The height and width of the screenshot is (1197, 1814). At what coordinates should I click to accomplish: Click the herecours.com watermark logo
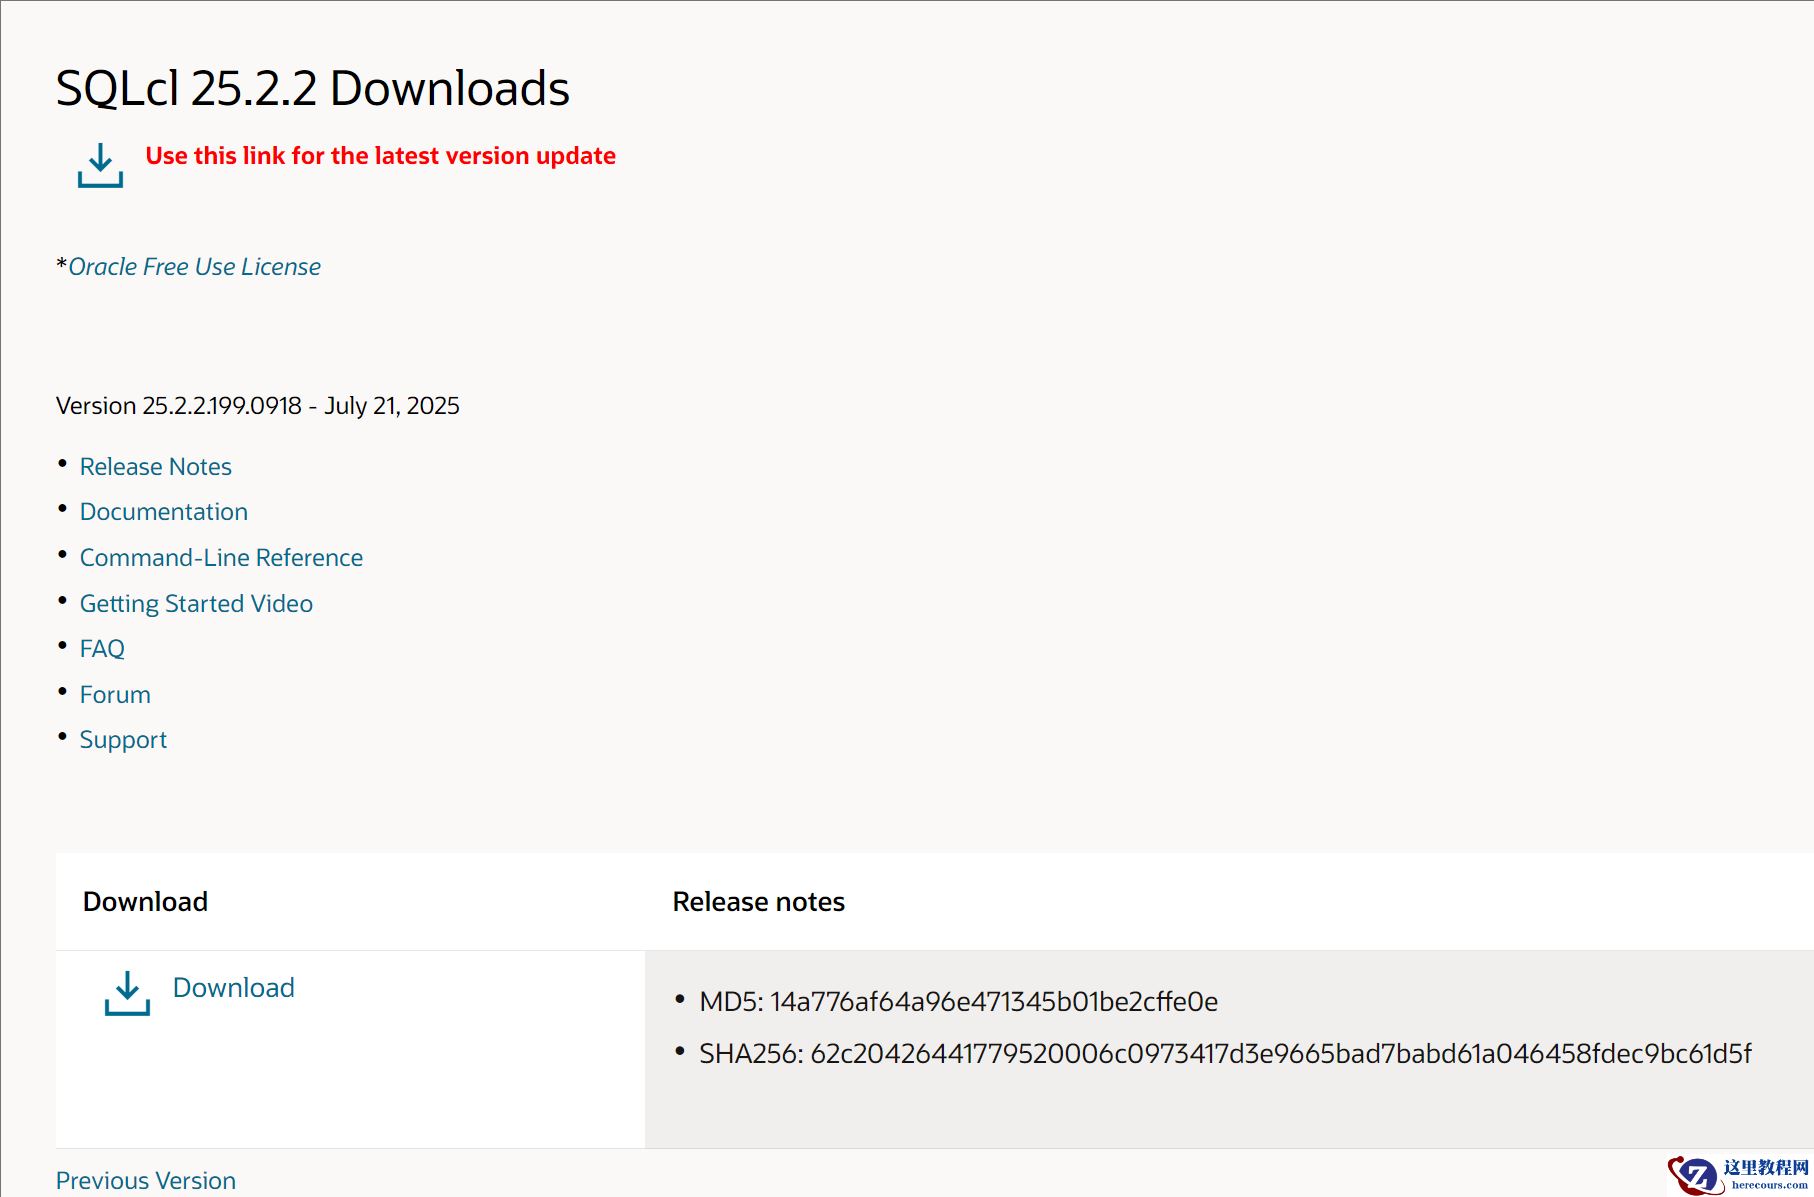coord(1738,1175)
